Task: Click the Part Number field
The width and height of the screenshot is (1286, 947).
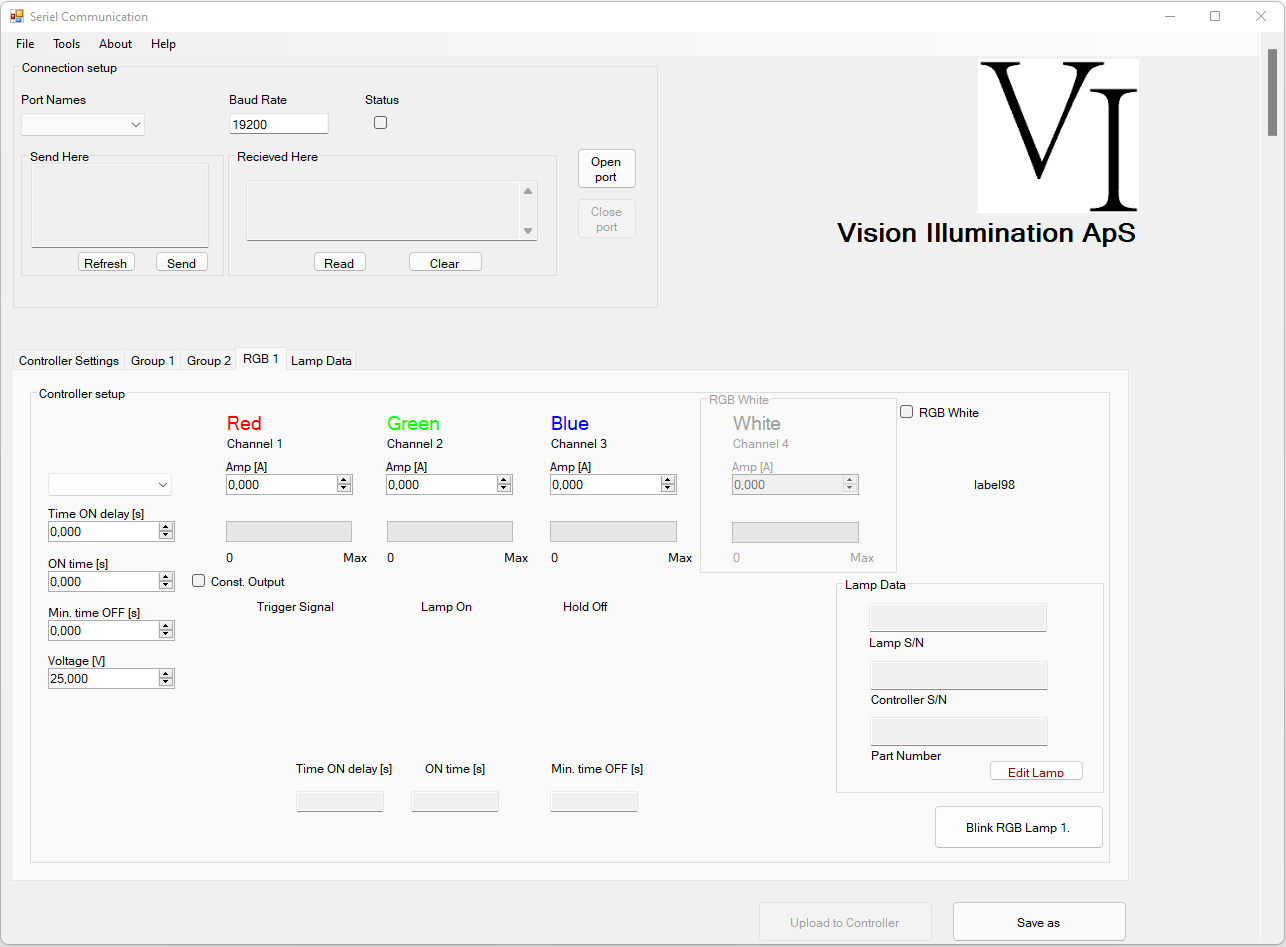Action: click(x=959, y=731)
